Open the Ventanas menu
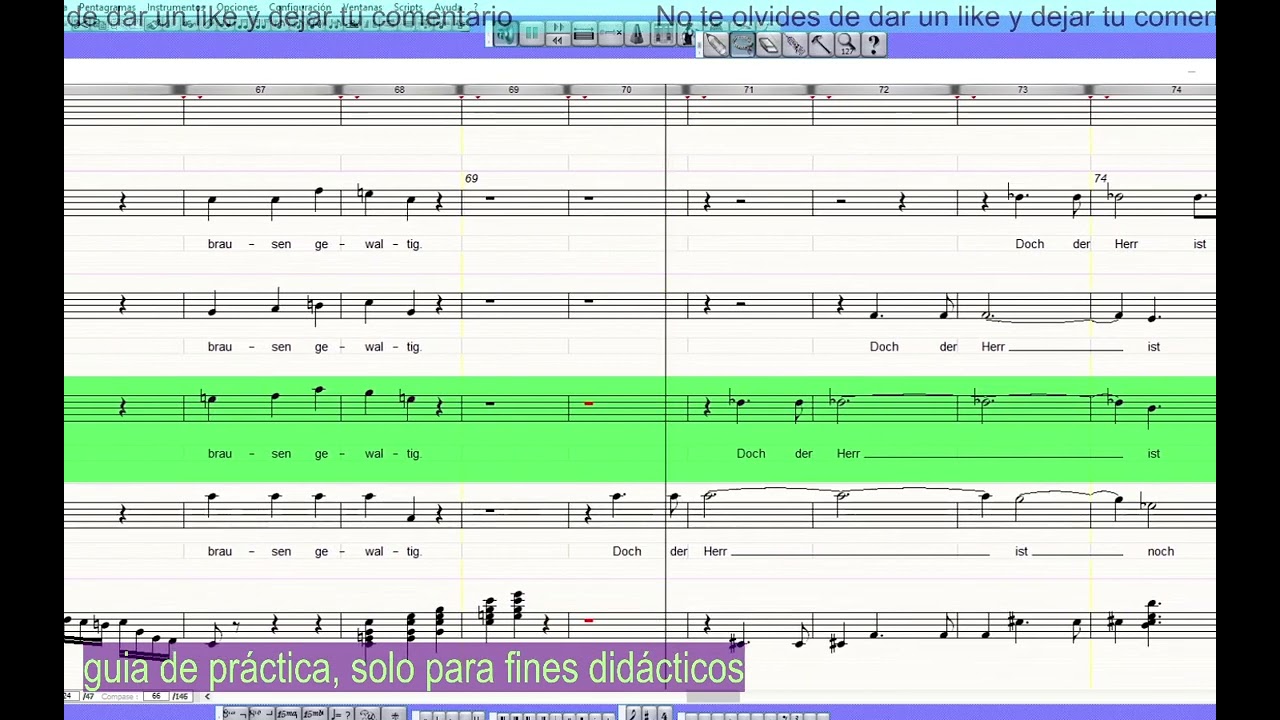Viewport: 1280px width, 720px height. 362,8
